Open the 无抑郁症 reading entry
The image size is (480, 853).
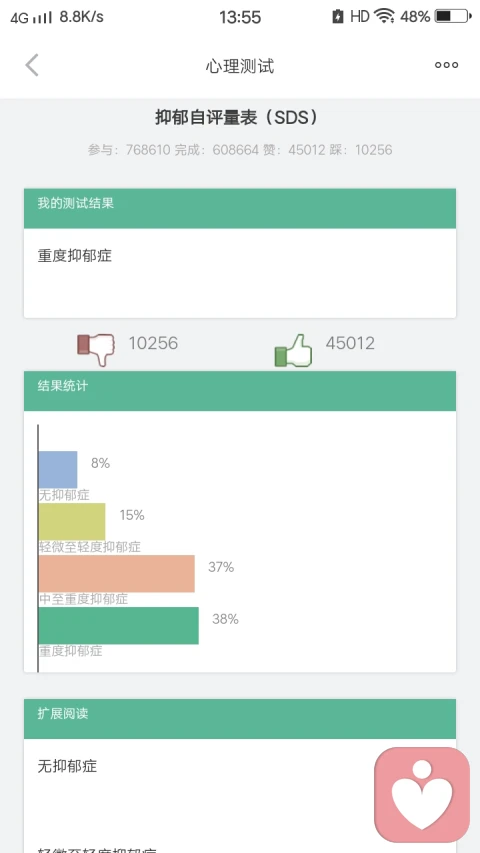[67, 767]
